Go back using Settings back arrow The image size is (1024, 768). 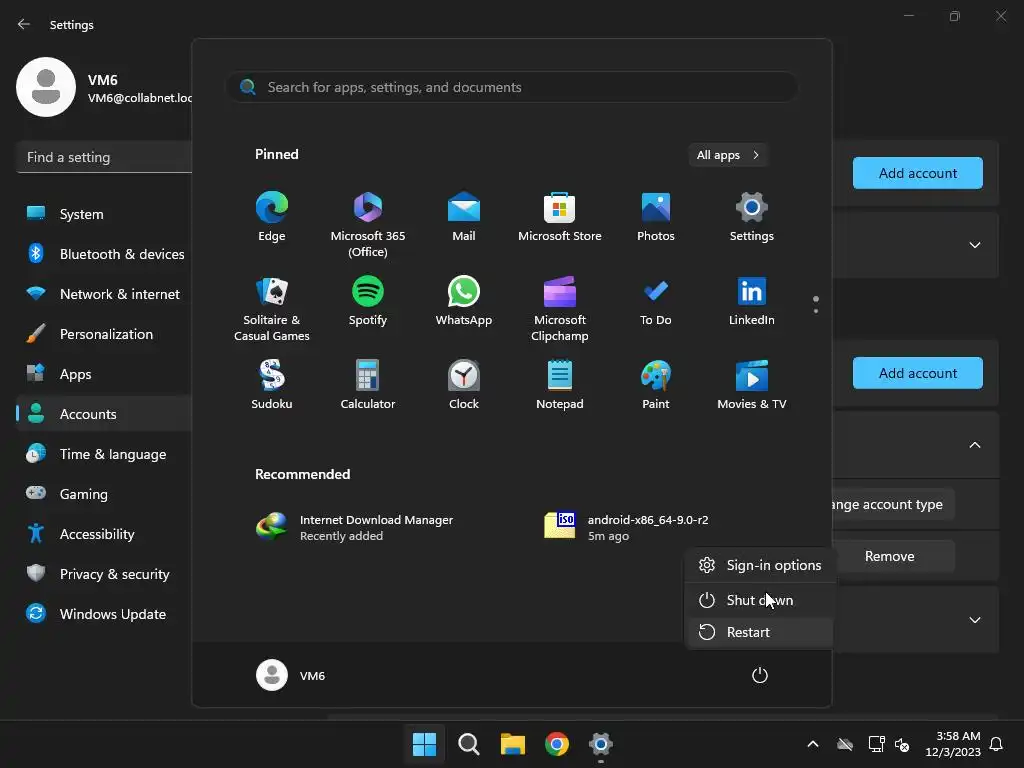[x=24, y=24]
